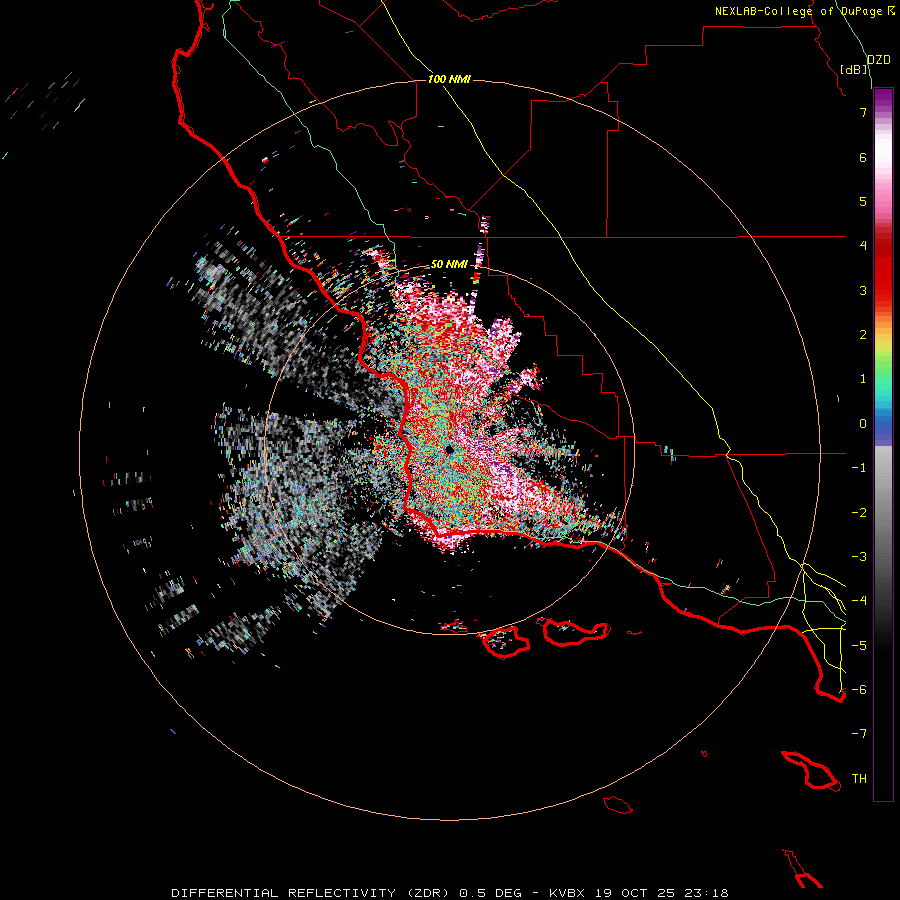Click the color bar at the 0 dB blue level
Viewport: 900px width, 900px height.
[x=883, y=424]
